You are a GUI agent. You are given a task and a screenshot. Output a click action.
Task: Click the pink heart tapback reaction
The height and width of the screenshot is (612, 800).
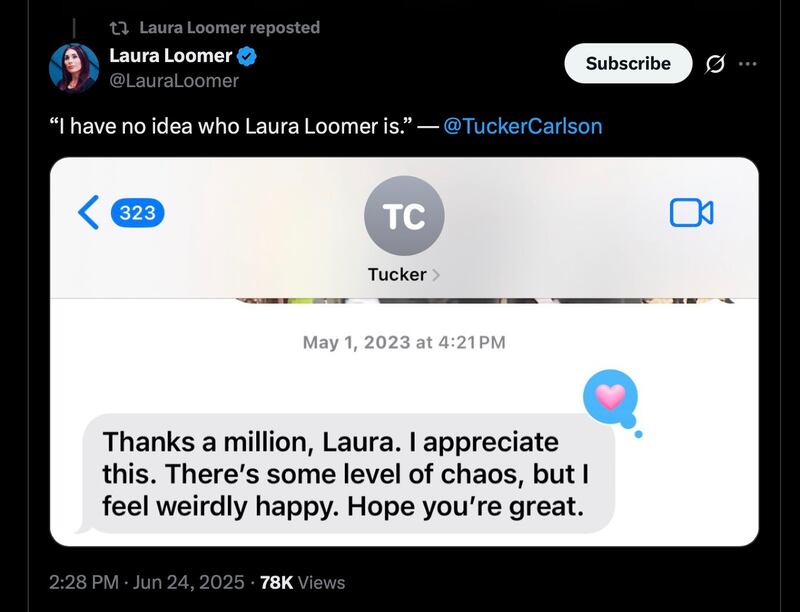[x=610, y=396]
